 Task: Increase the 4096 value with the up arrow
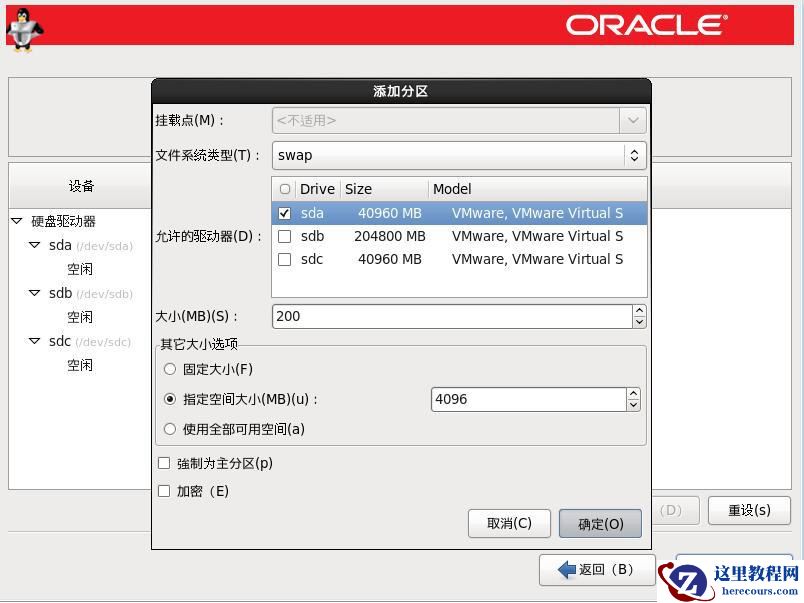tap(634, 394)
